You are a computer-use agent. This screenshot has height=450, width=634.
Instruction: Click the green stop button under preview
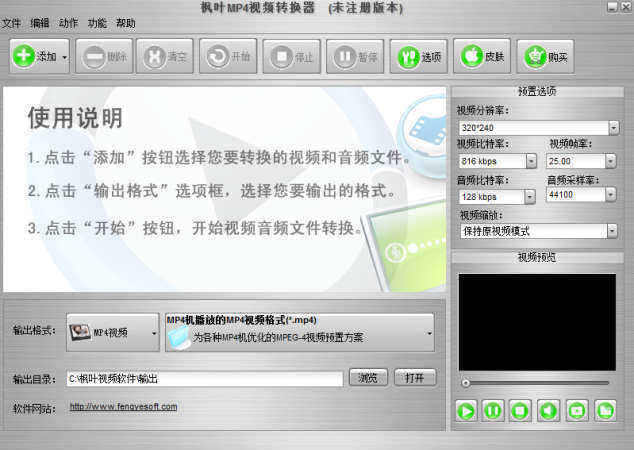520,411
